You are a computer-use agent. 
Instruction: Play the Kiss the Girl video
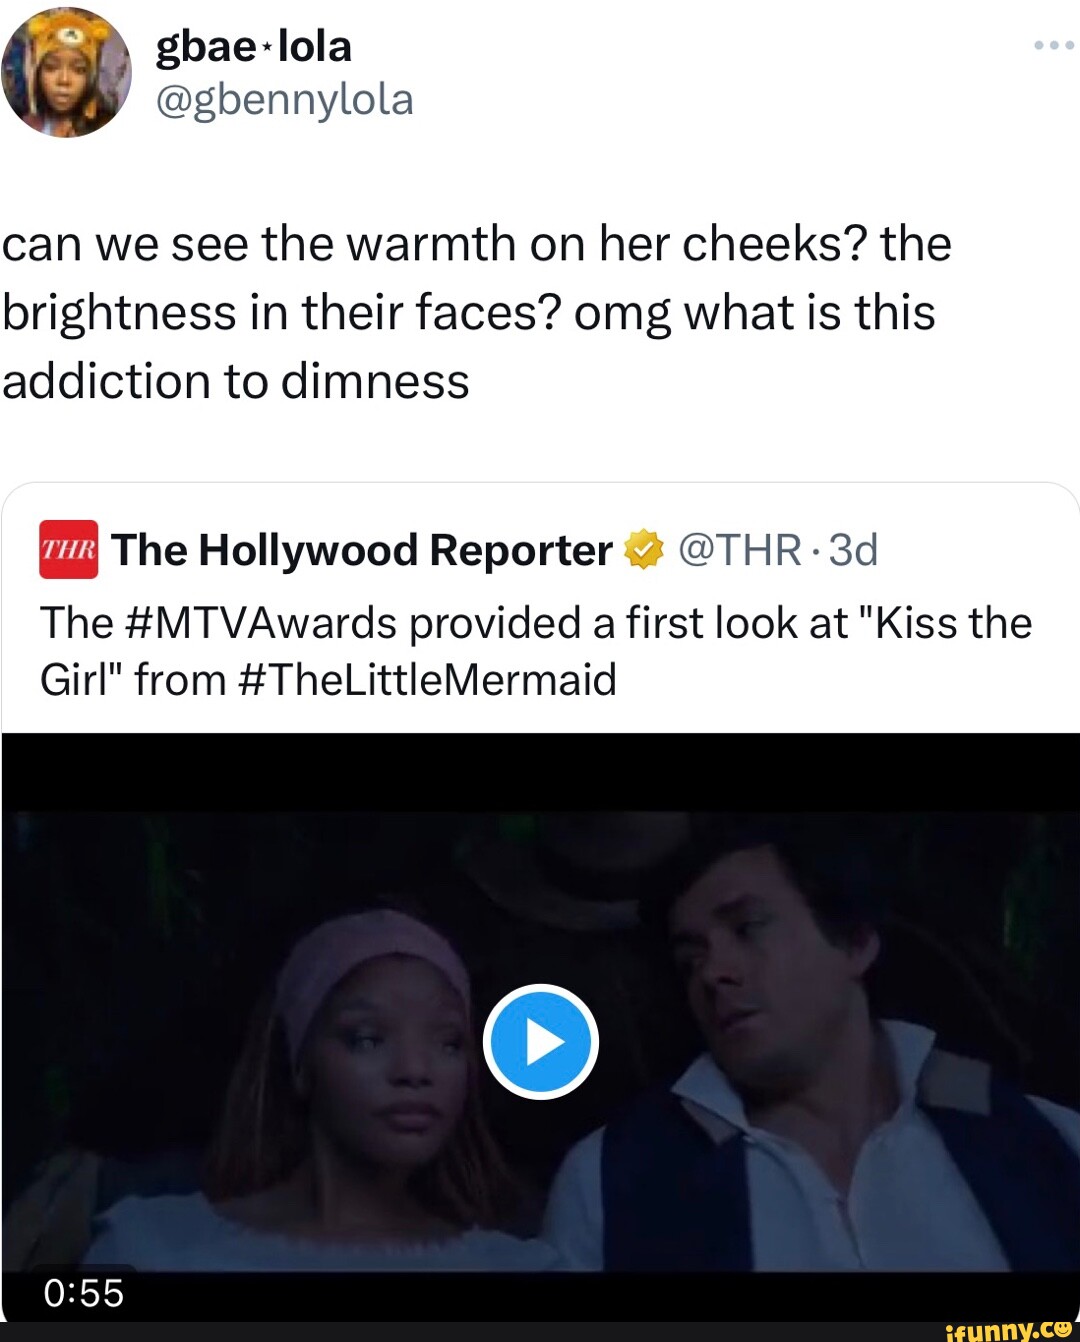click(540, 1042)
